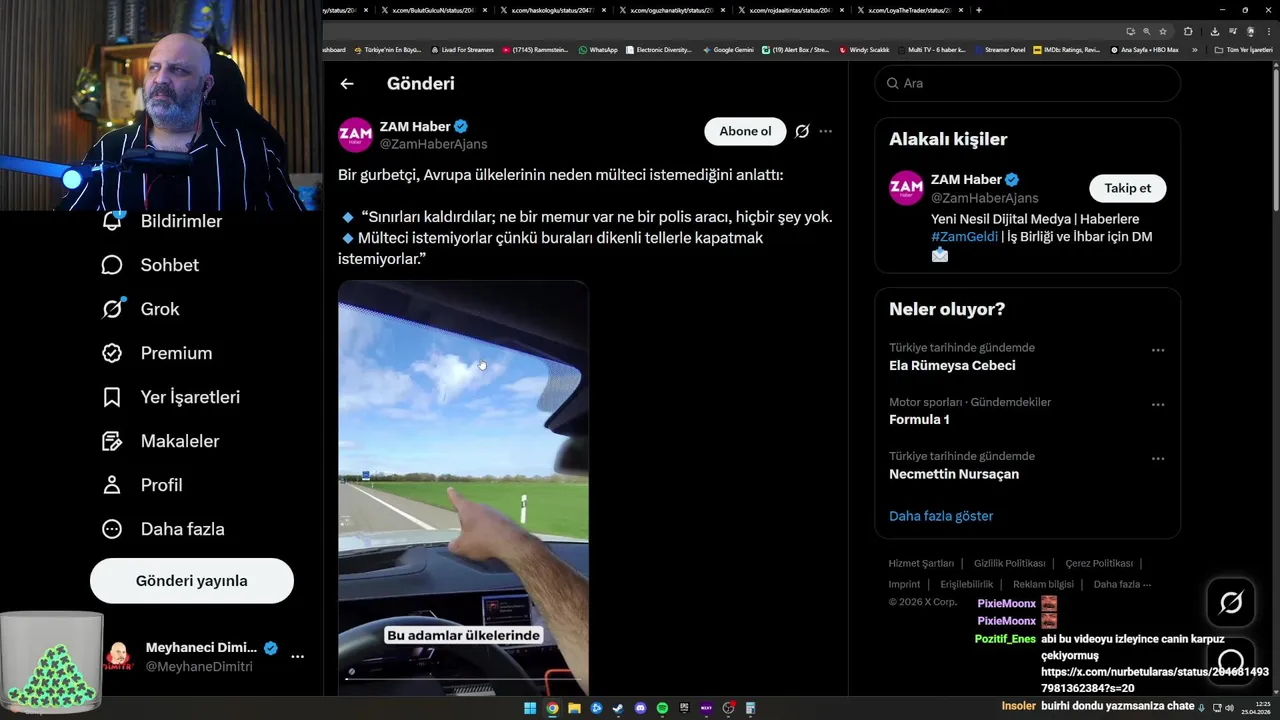The image size is (1280, 720).
Task: Open the post's three-dot options menu
Action: point(825,131)
